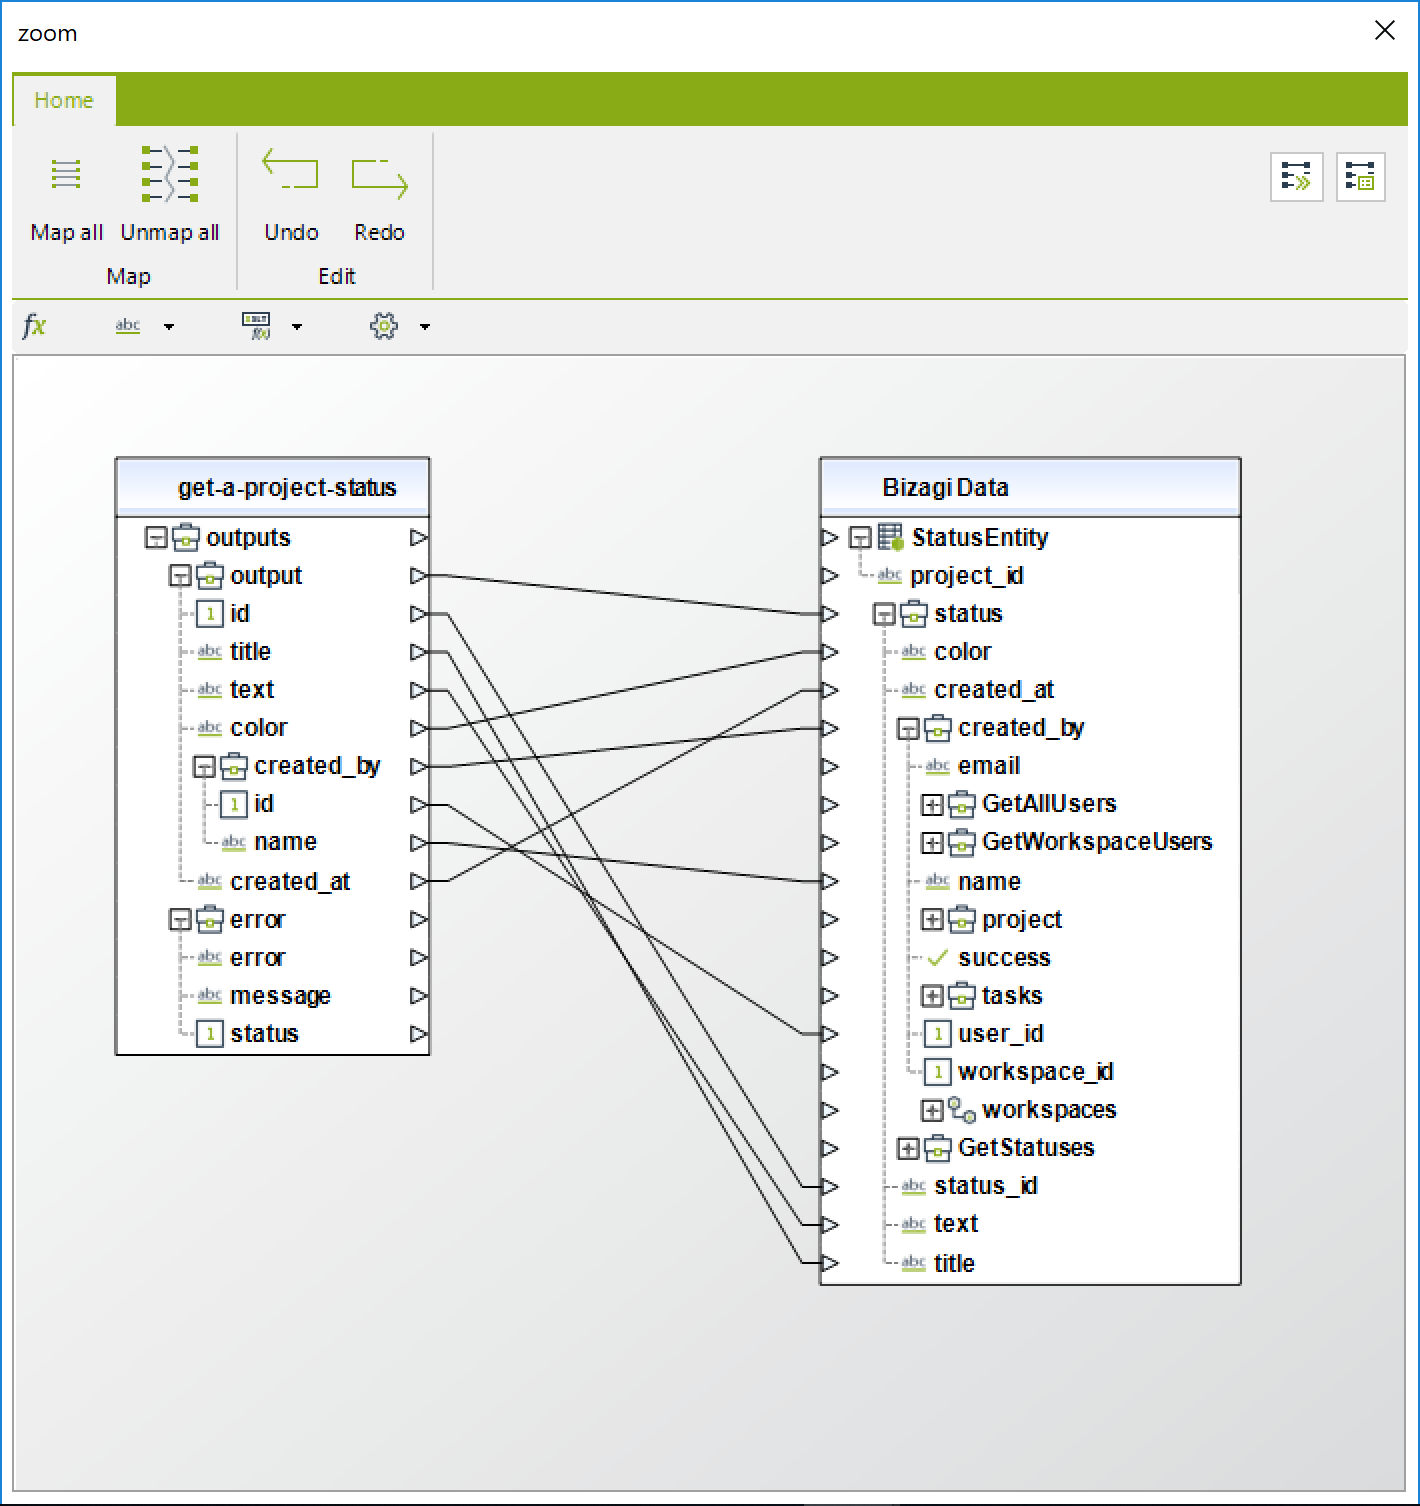Click the Redo label
This screenshot has width=1420, height=1506.
pos(379,232)
